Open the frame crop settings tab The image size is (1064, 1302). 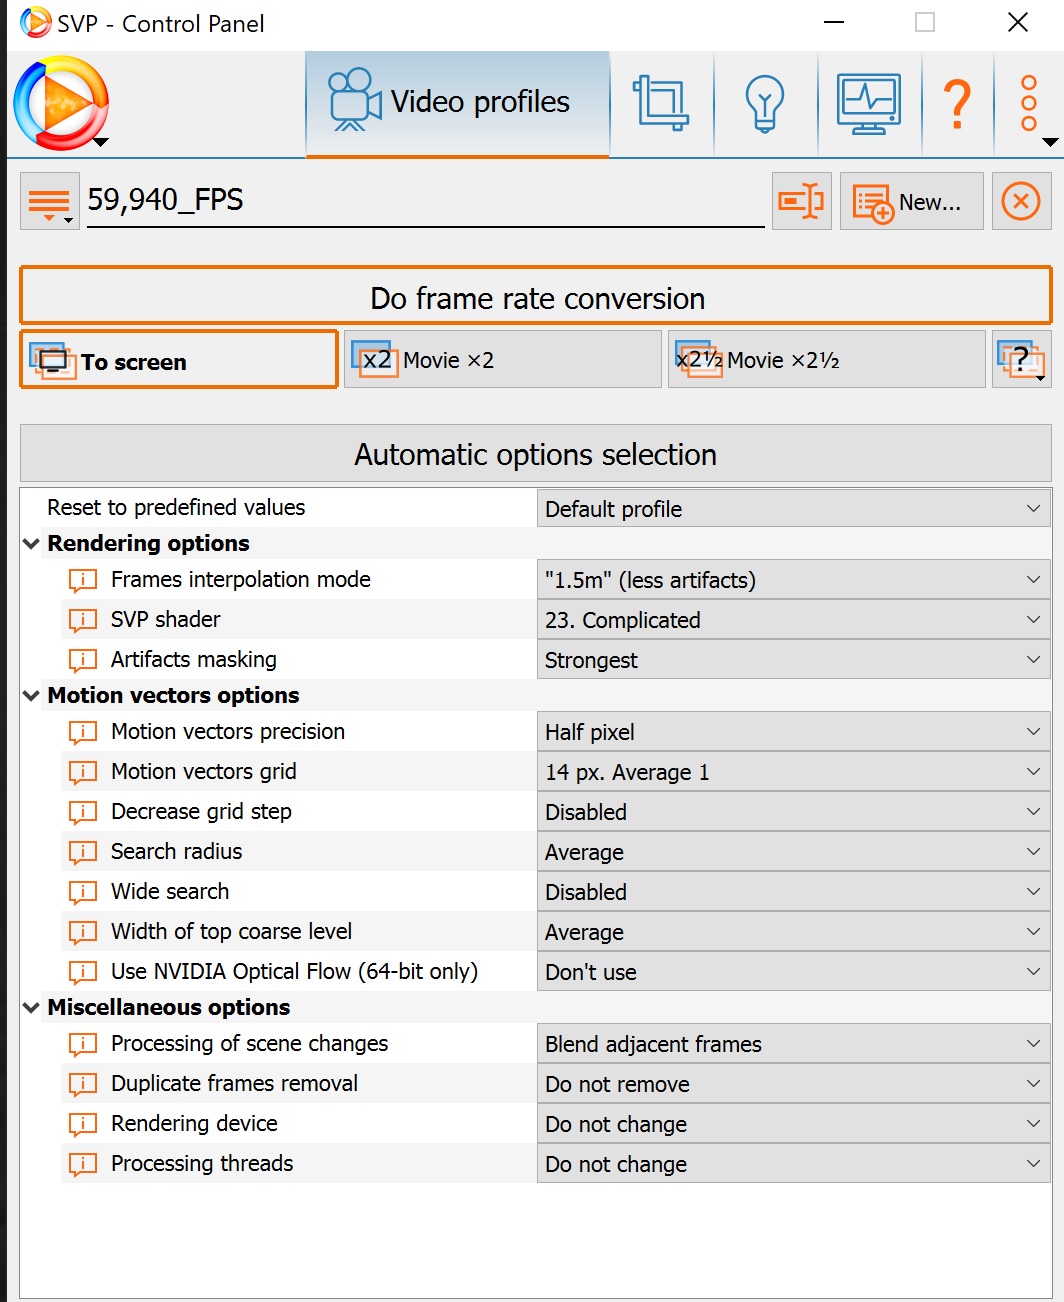661,103
